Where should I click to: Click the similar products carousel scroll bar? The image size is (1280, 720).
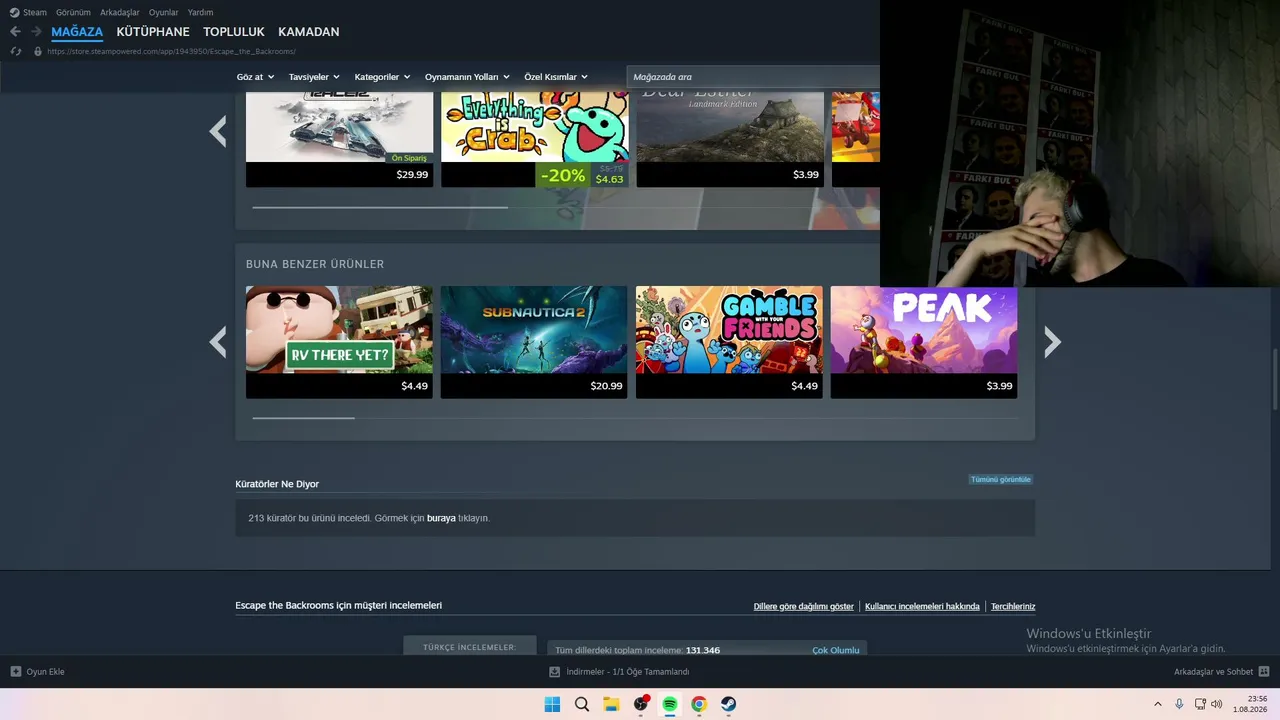coord(303,418)
